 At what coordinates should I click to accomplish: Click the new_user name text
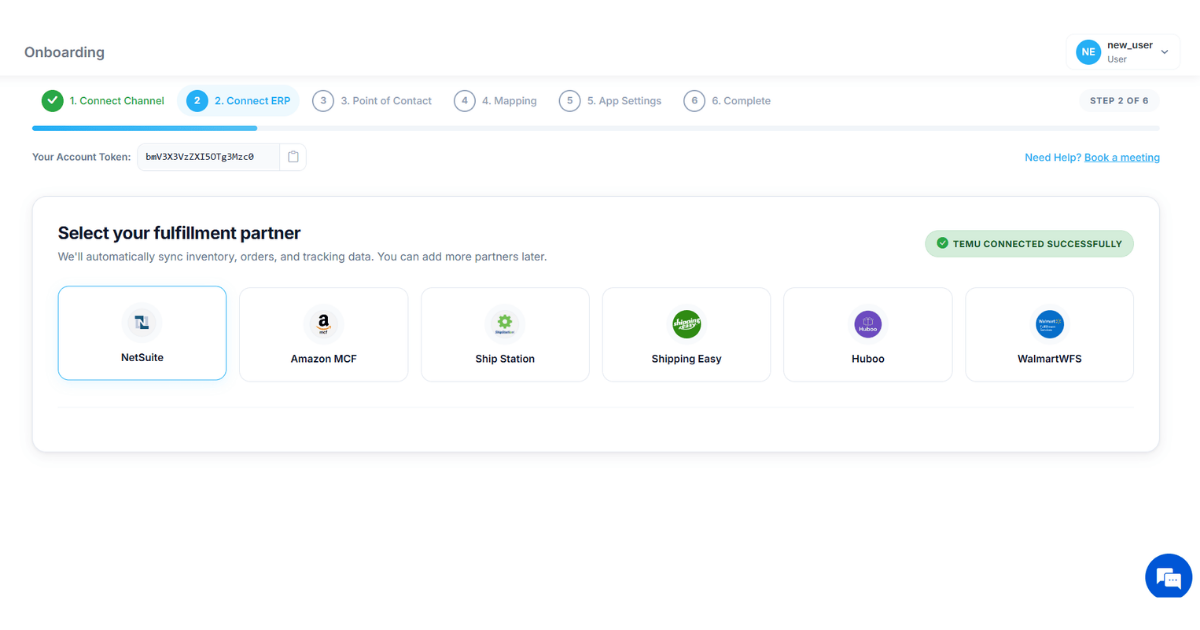1130,45
